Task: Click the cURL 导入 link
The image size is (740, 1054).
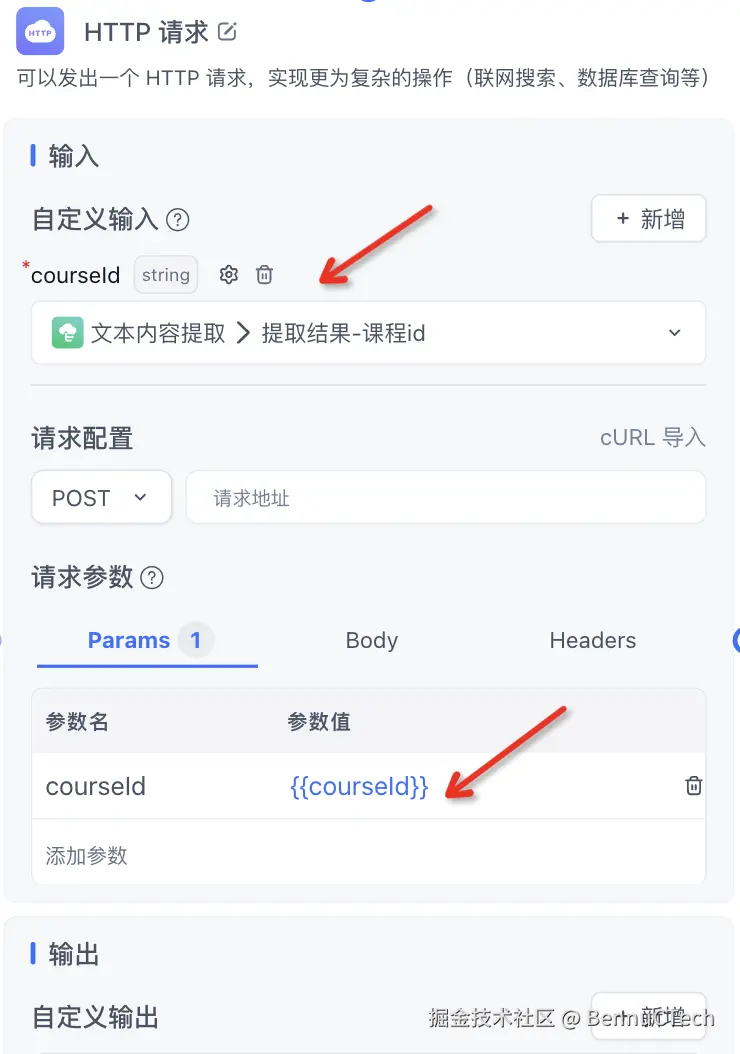Action: [653, 438]
